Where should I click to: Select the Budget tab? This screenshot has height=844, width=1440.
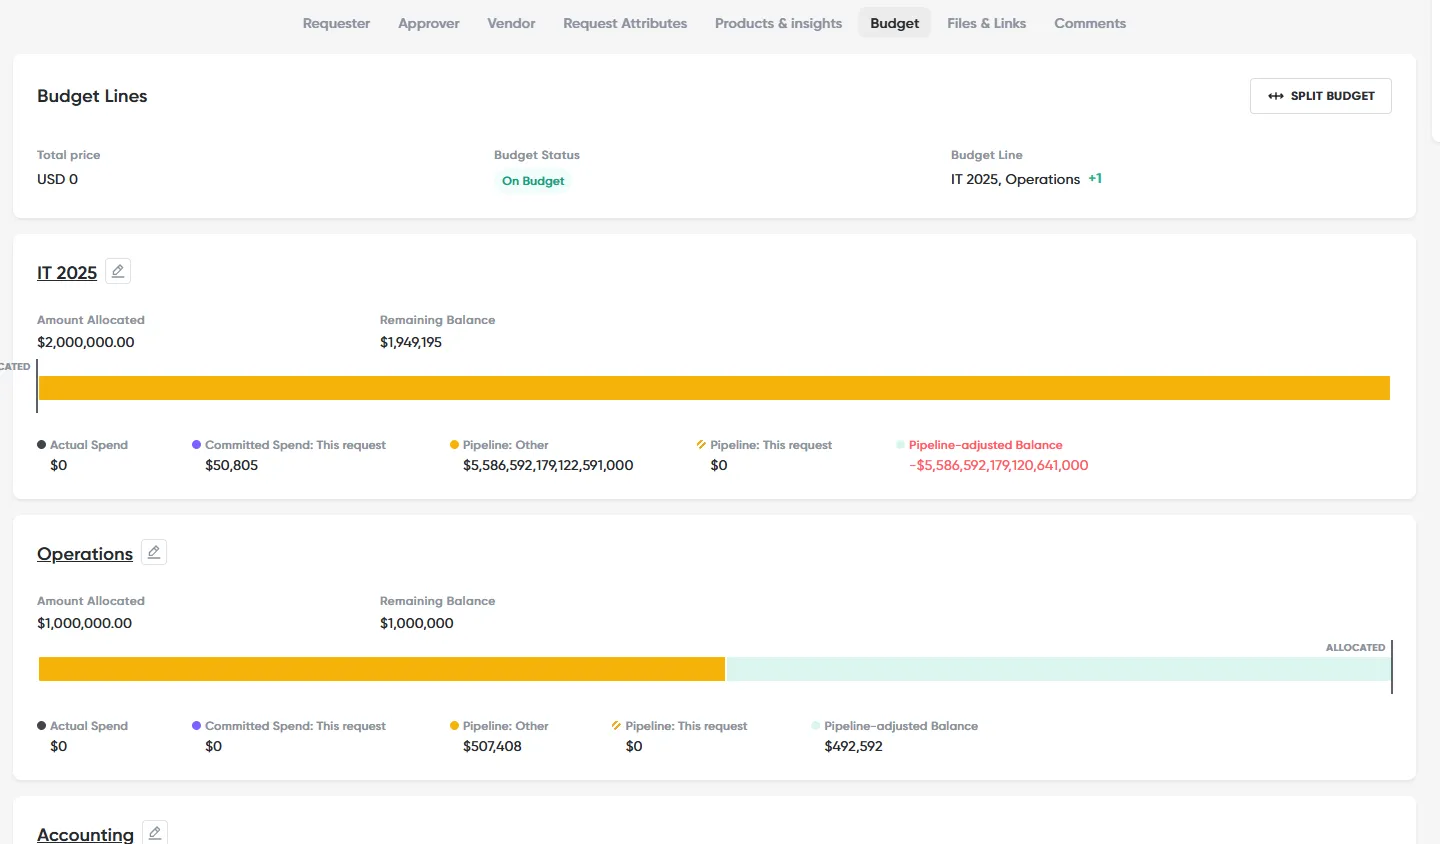point(894,23)
